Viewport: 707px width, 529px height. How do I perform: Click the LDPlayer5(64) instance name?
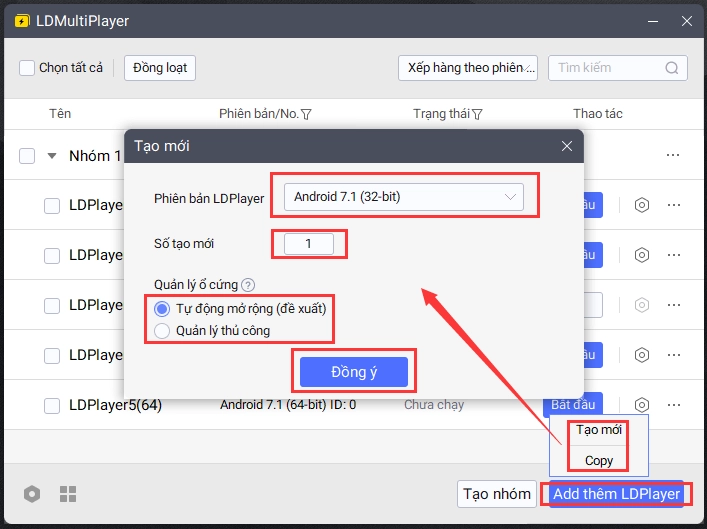[x=115, y=405]
